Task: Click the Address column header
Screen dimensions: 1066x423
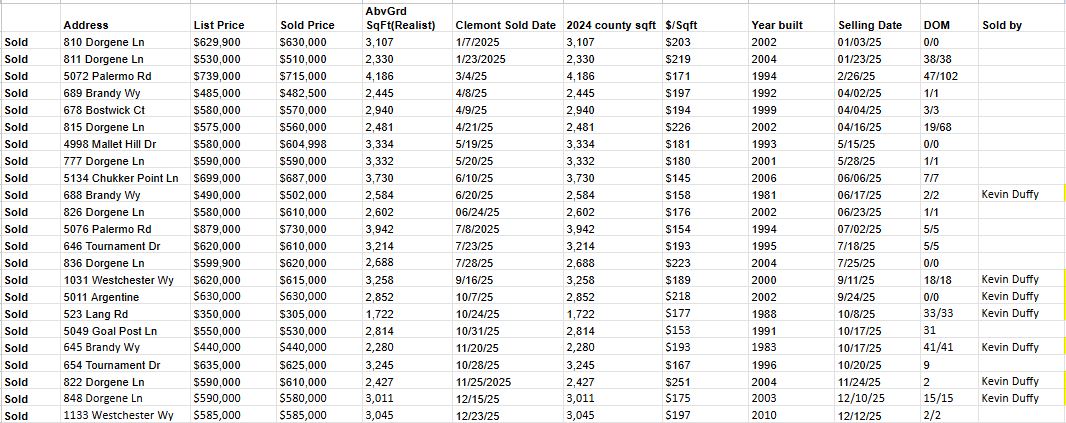Action: point(86,25)
